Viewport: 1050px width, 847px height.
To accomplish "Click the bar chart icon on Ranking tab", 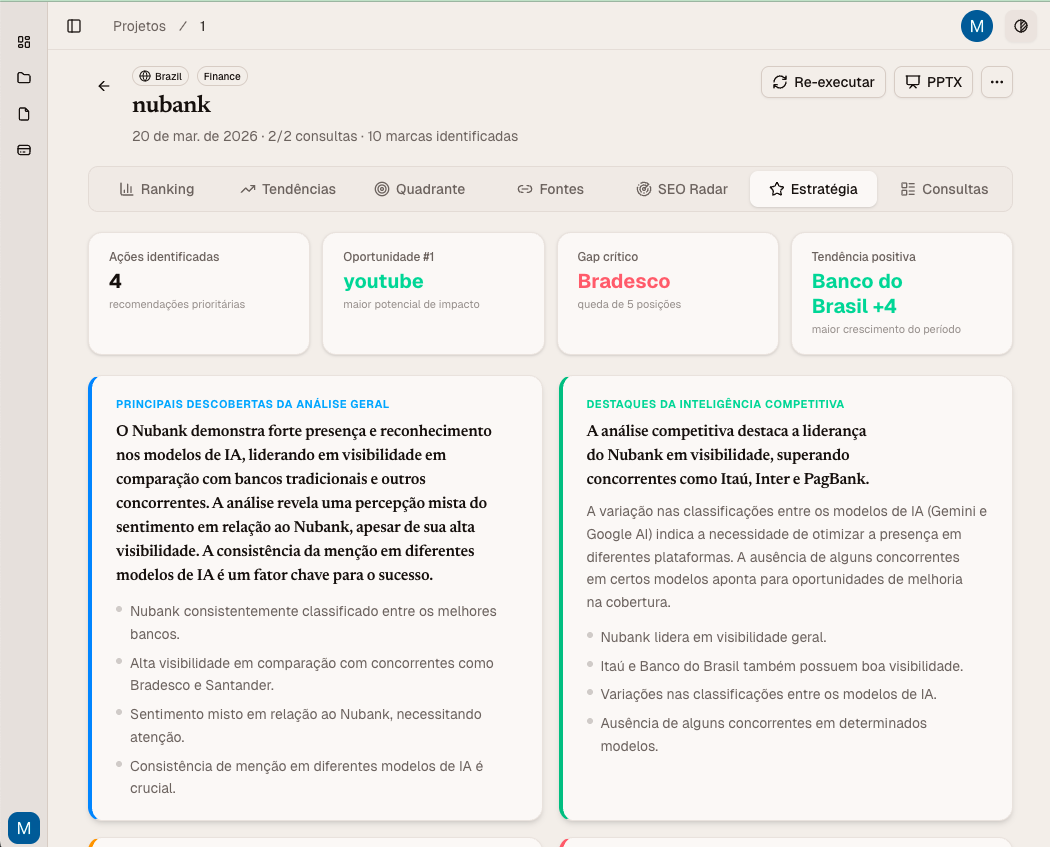I will click(126, 188).
